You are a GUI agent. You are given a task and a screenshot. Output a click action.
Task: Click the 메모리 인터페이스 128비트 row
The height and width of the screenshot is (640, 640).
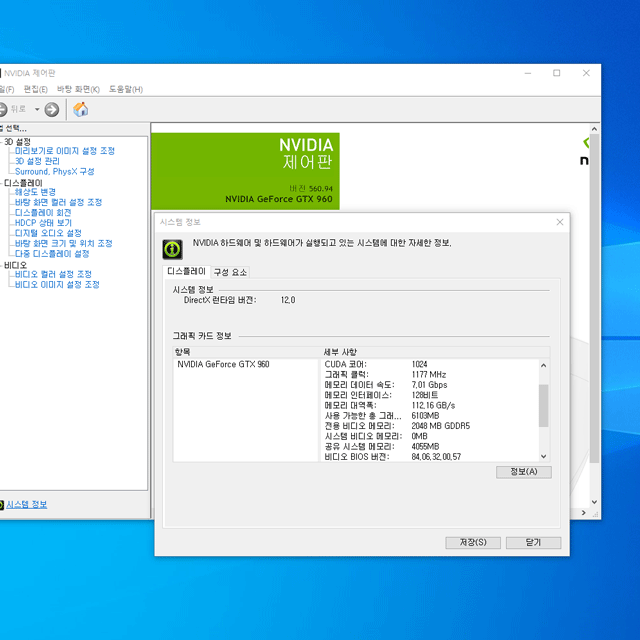click(x=429, y=395)
